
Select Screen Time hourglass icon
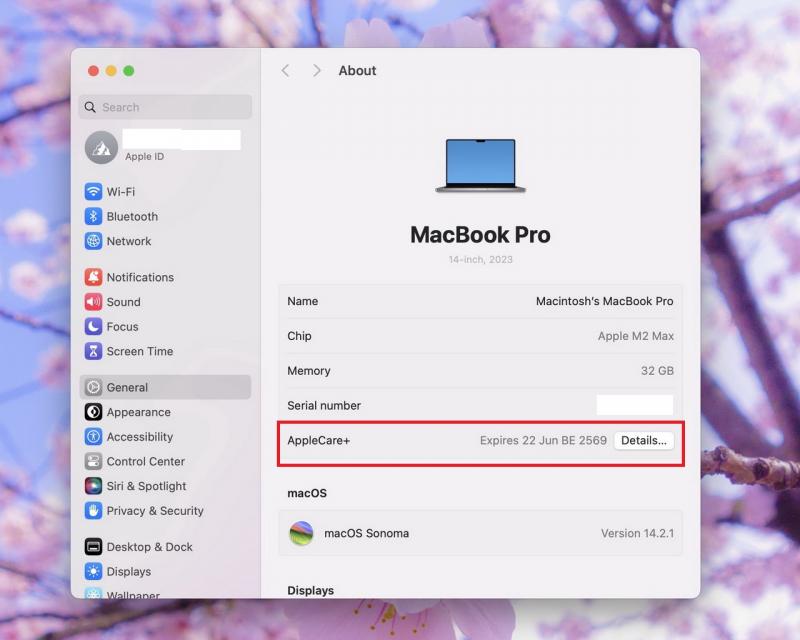click(x=93, y=352)
